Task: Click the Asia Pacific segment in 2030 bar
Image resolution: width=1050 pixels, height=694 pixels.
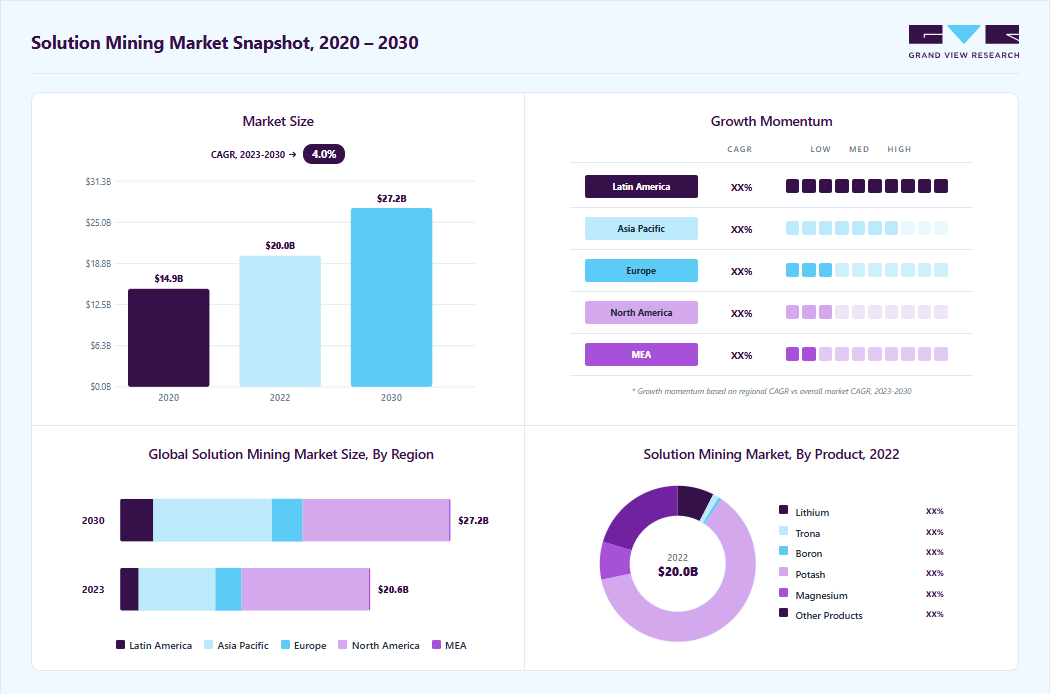Action: point(212,520)
